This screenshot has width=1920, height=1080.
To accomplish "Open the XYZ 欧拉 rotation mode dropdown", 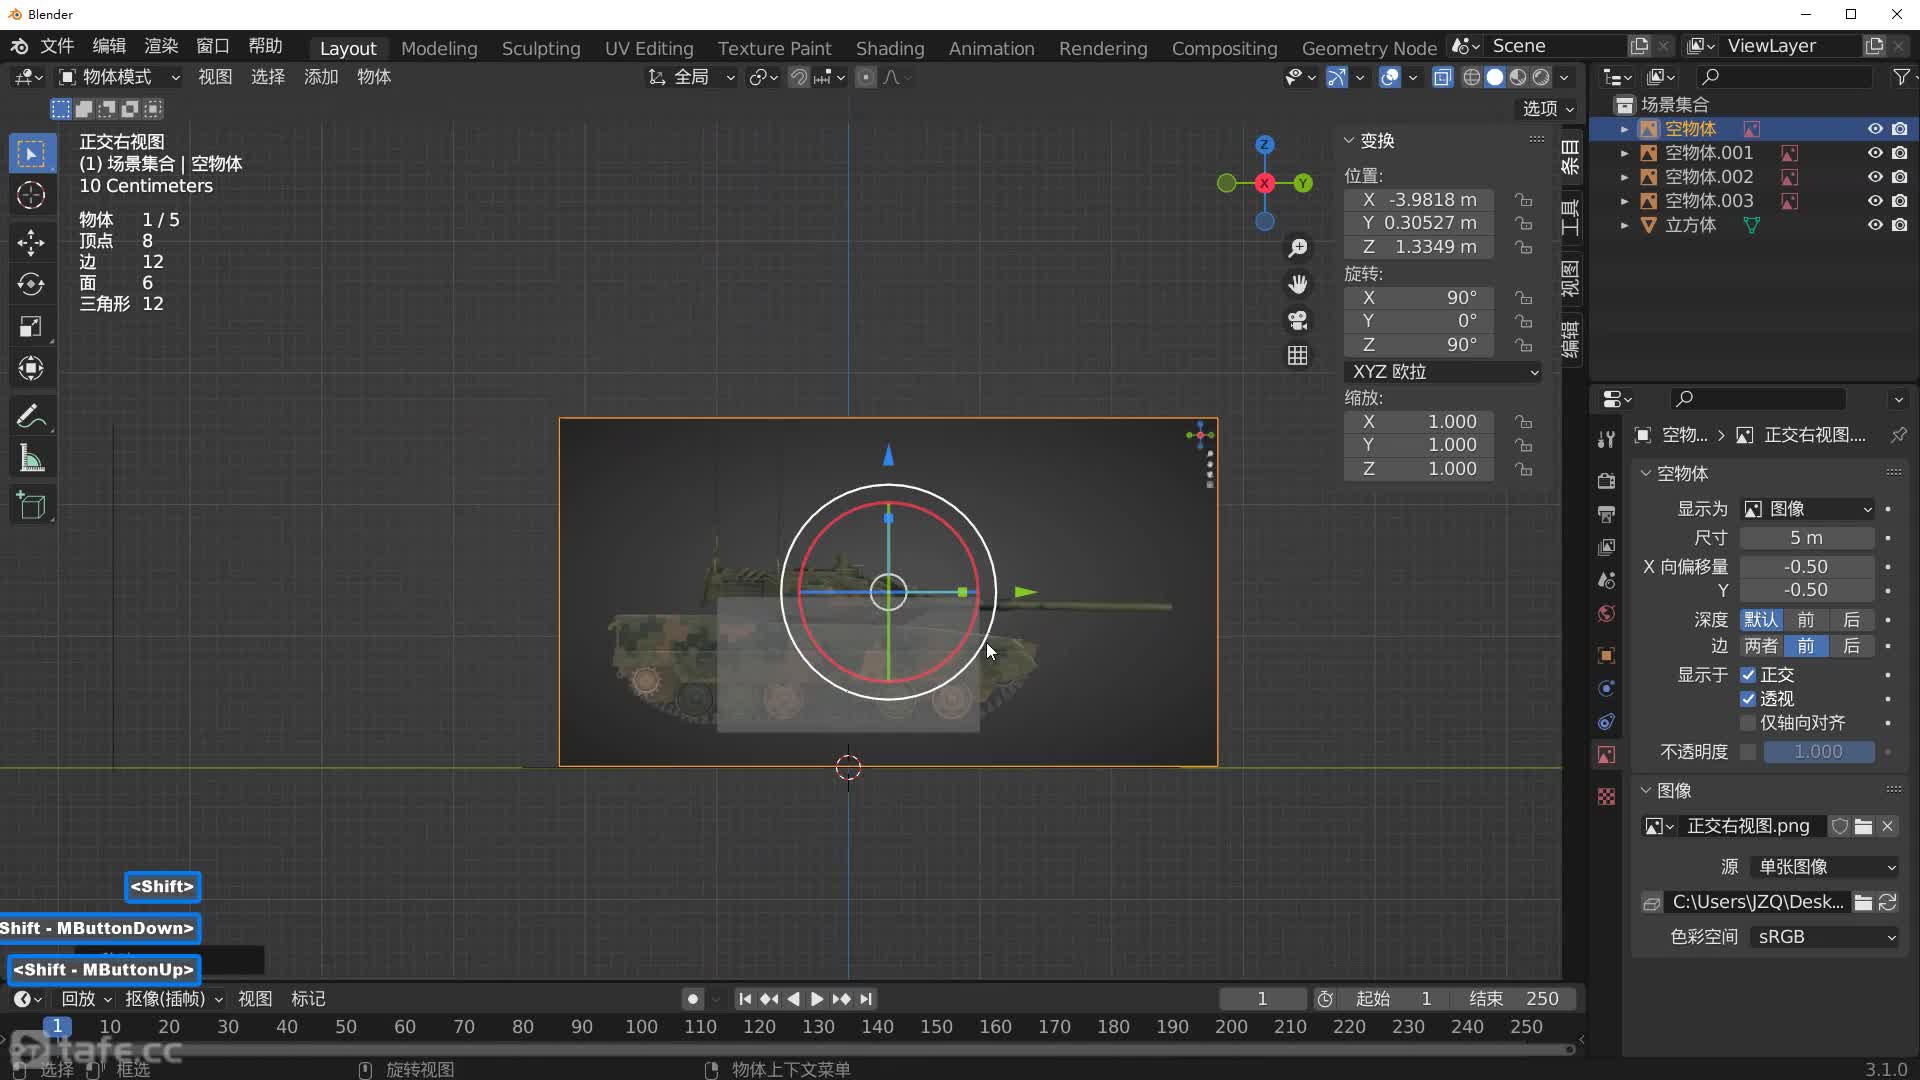I will click(x=1443, y=372).
